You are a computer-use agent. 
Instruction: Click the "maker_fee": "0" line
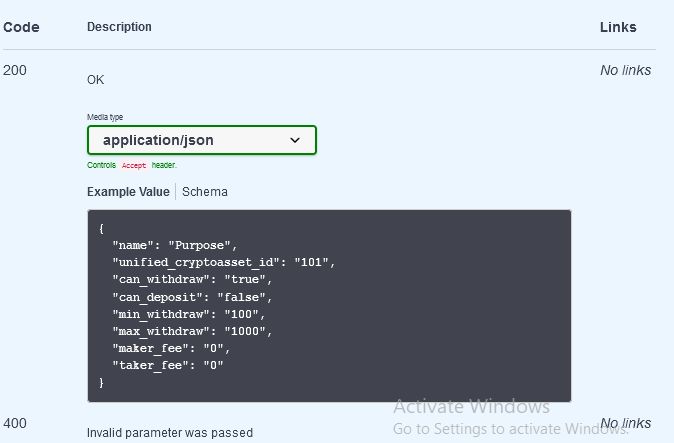pyautogui.click(x=171, y=348)
